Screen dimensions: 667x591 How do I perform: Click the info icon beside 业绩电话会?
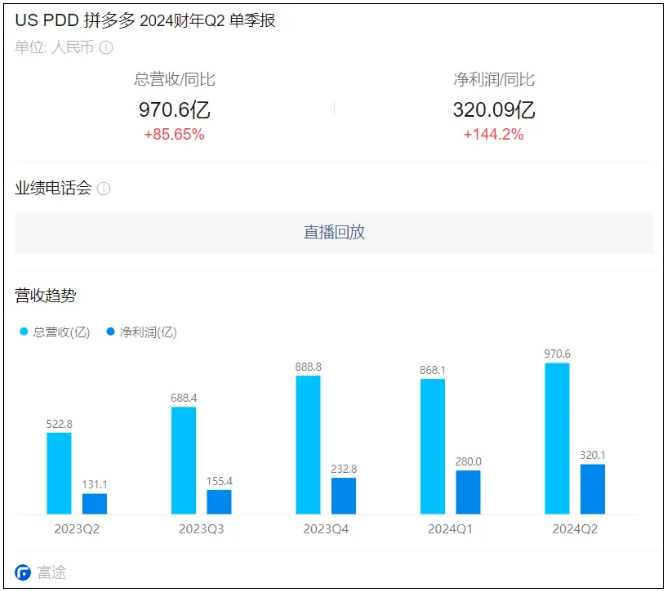(104, 188)
